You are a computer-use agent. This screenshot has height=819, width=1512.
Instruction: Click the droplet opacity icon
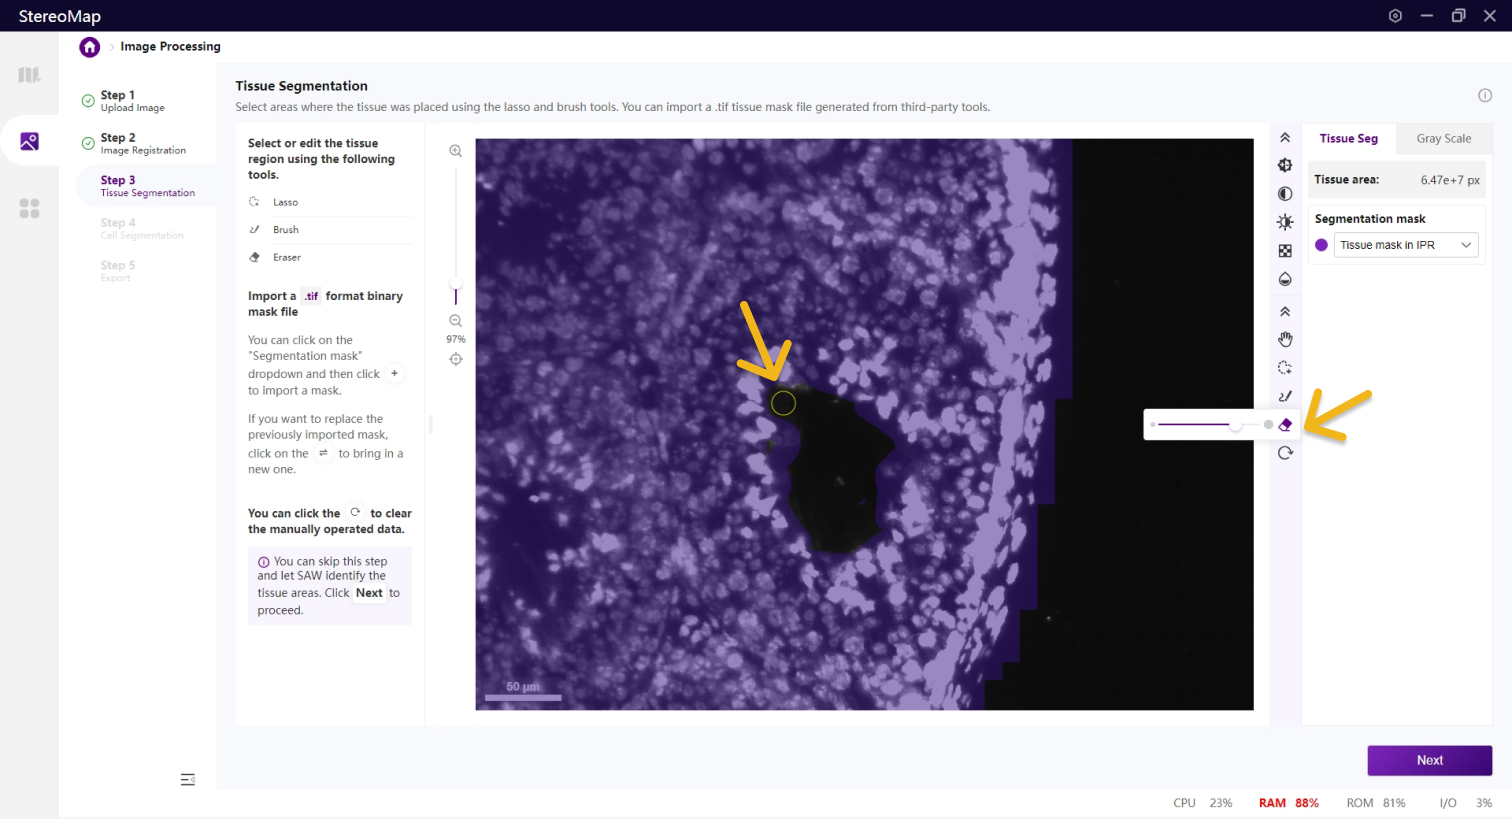[1285, 279]
